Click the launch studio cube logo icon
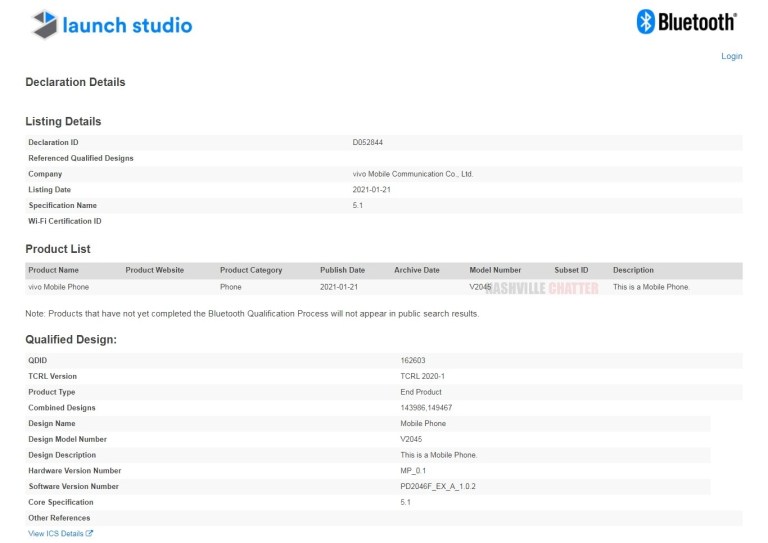768x543 pixels. tap(43, 25)
